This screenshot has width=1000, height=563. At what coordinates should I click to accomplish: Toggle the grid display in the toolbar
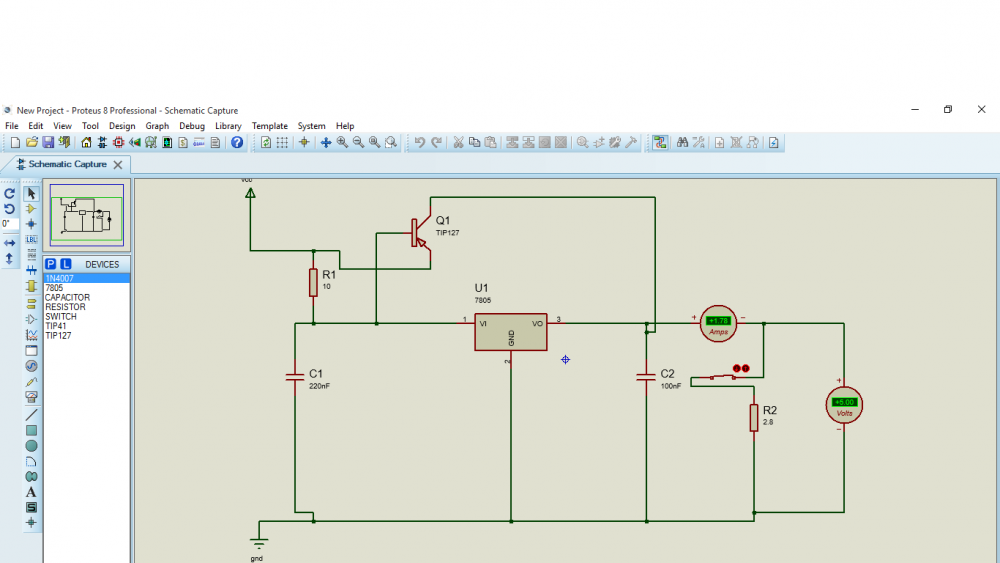pyautogui.click(x=282, y=143)
